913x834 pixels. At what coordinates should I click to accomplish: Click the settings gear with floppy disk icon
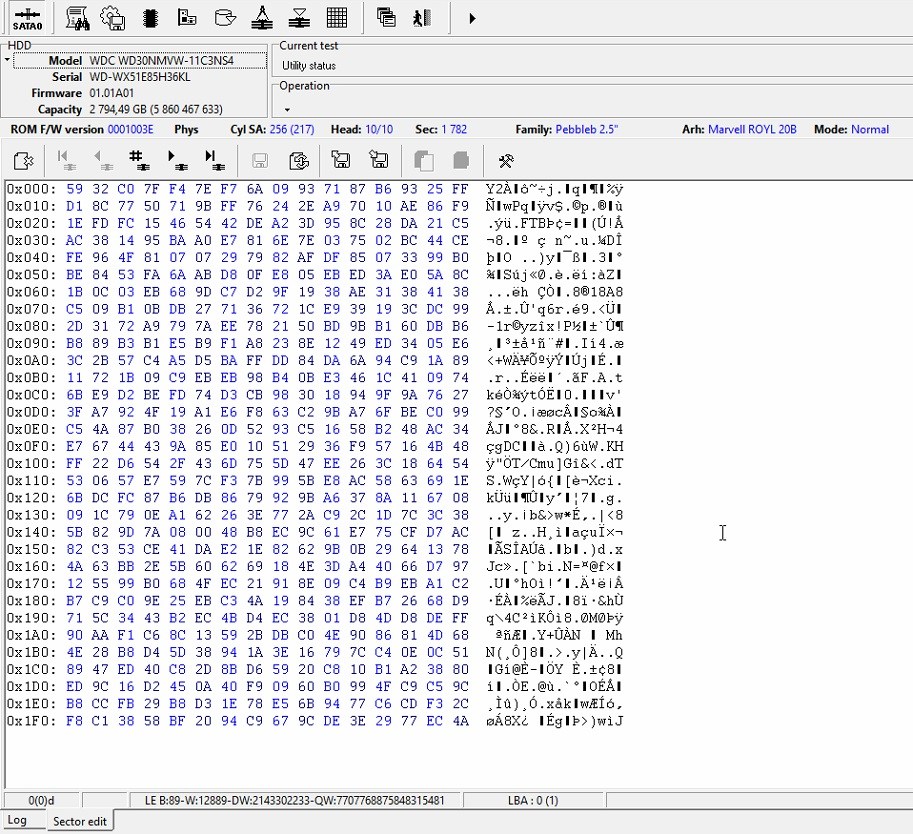tap(112, 17)
